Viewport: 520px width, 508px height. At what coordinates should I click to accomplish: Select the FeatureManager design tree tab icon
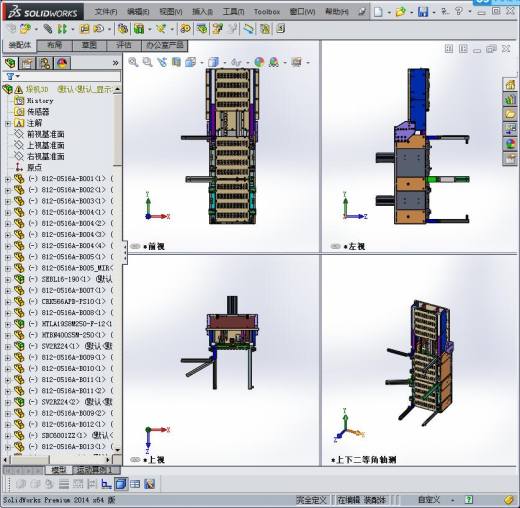pyautogui.click(x=11, y=63)
